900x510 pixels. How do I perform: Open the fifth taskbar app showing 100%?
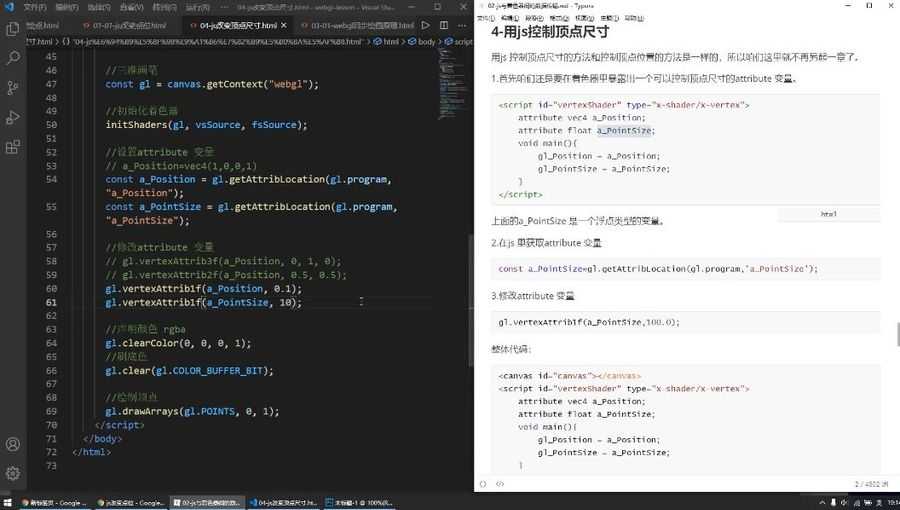359,503
